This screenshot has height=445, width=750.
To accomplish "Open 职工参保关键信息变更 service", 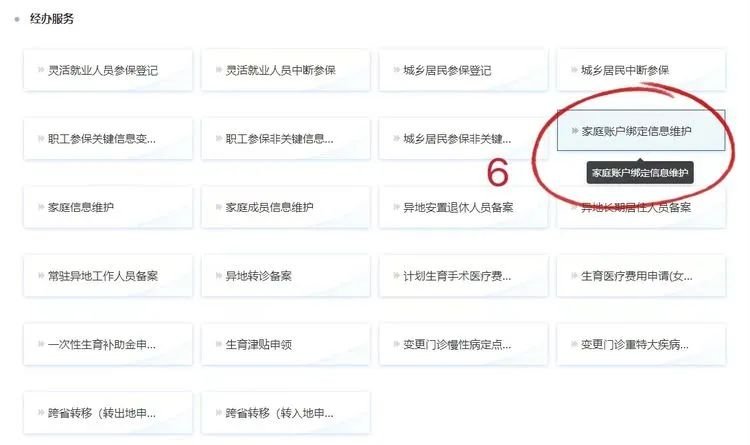I will 108,139.
